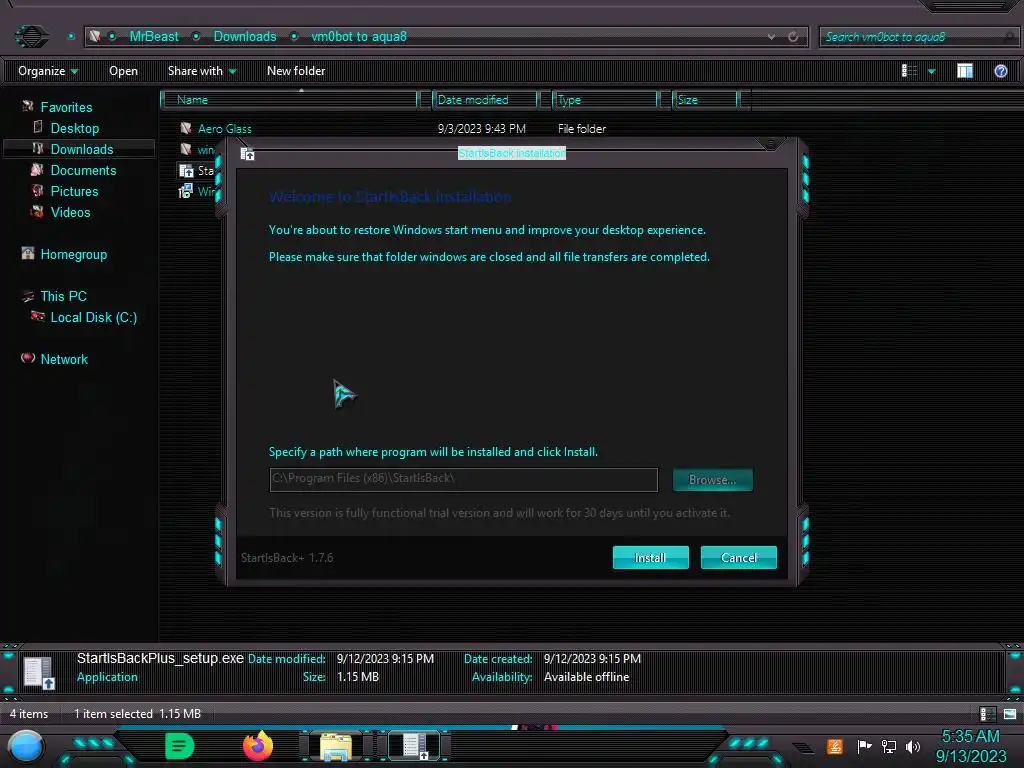Open Network in the navigation pane

pos(64,359)
